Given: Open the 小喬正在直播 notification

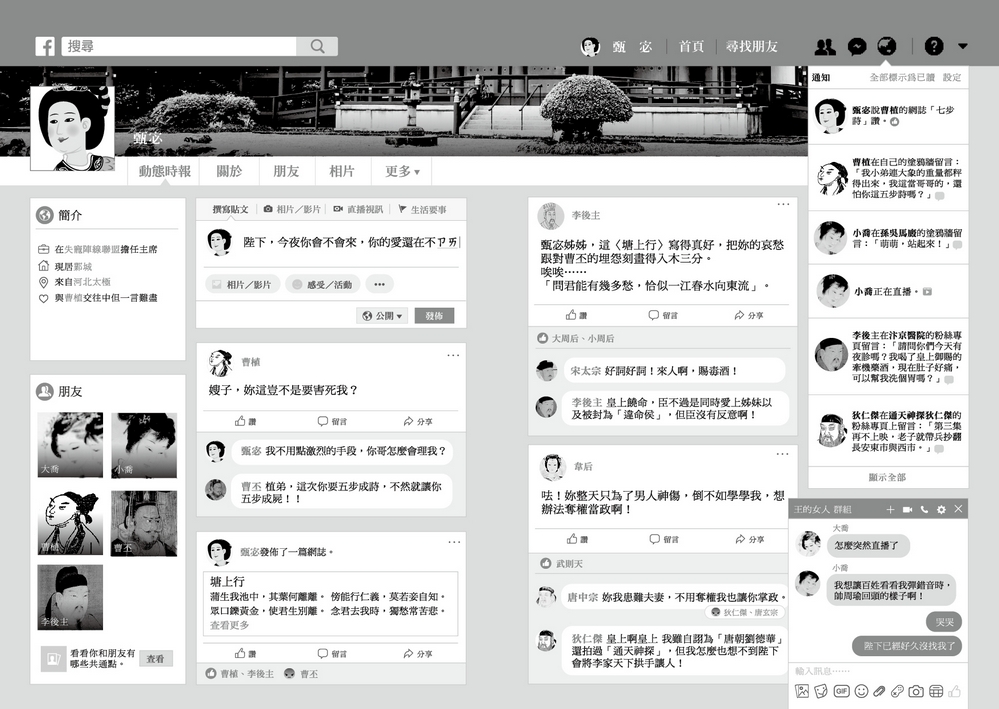Looking at the screenshot, I should (x=888, y=292).
